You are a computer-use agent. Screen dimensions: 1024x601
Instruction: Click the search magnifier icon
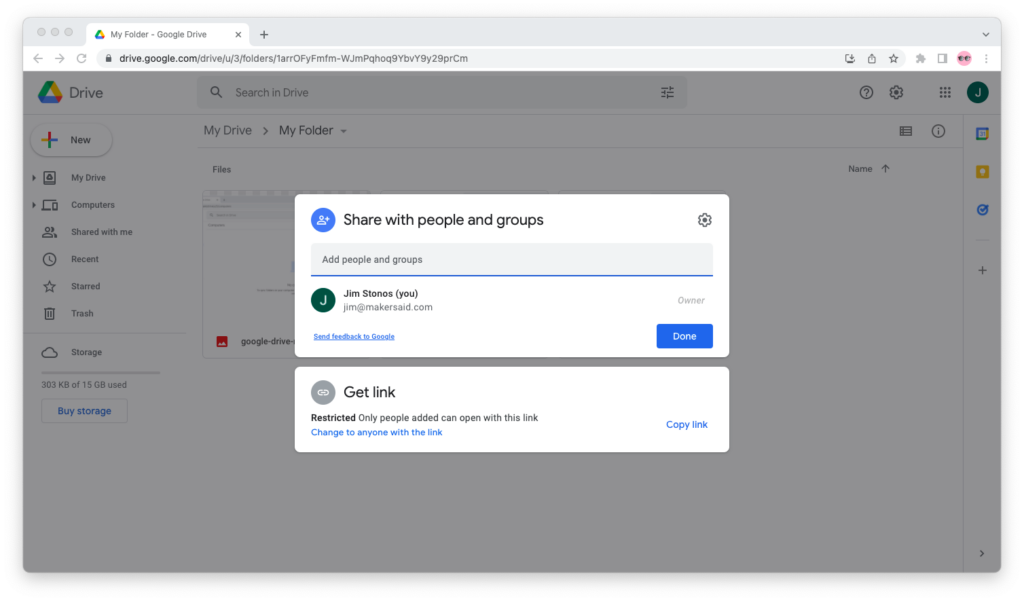(x=216, y=92)
